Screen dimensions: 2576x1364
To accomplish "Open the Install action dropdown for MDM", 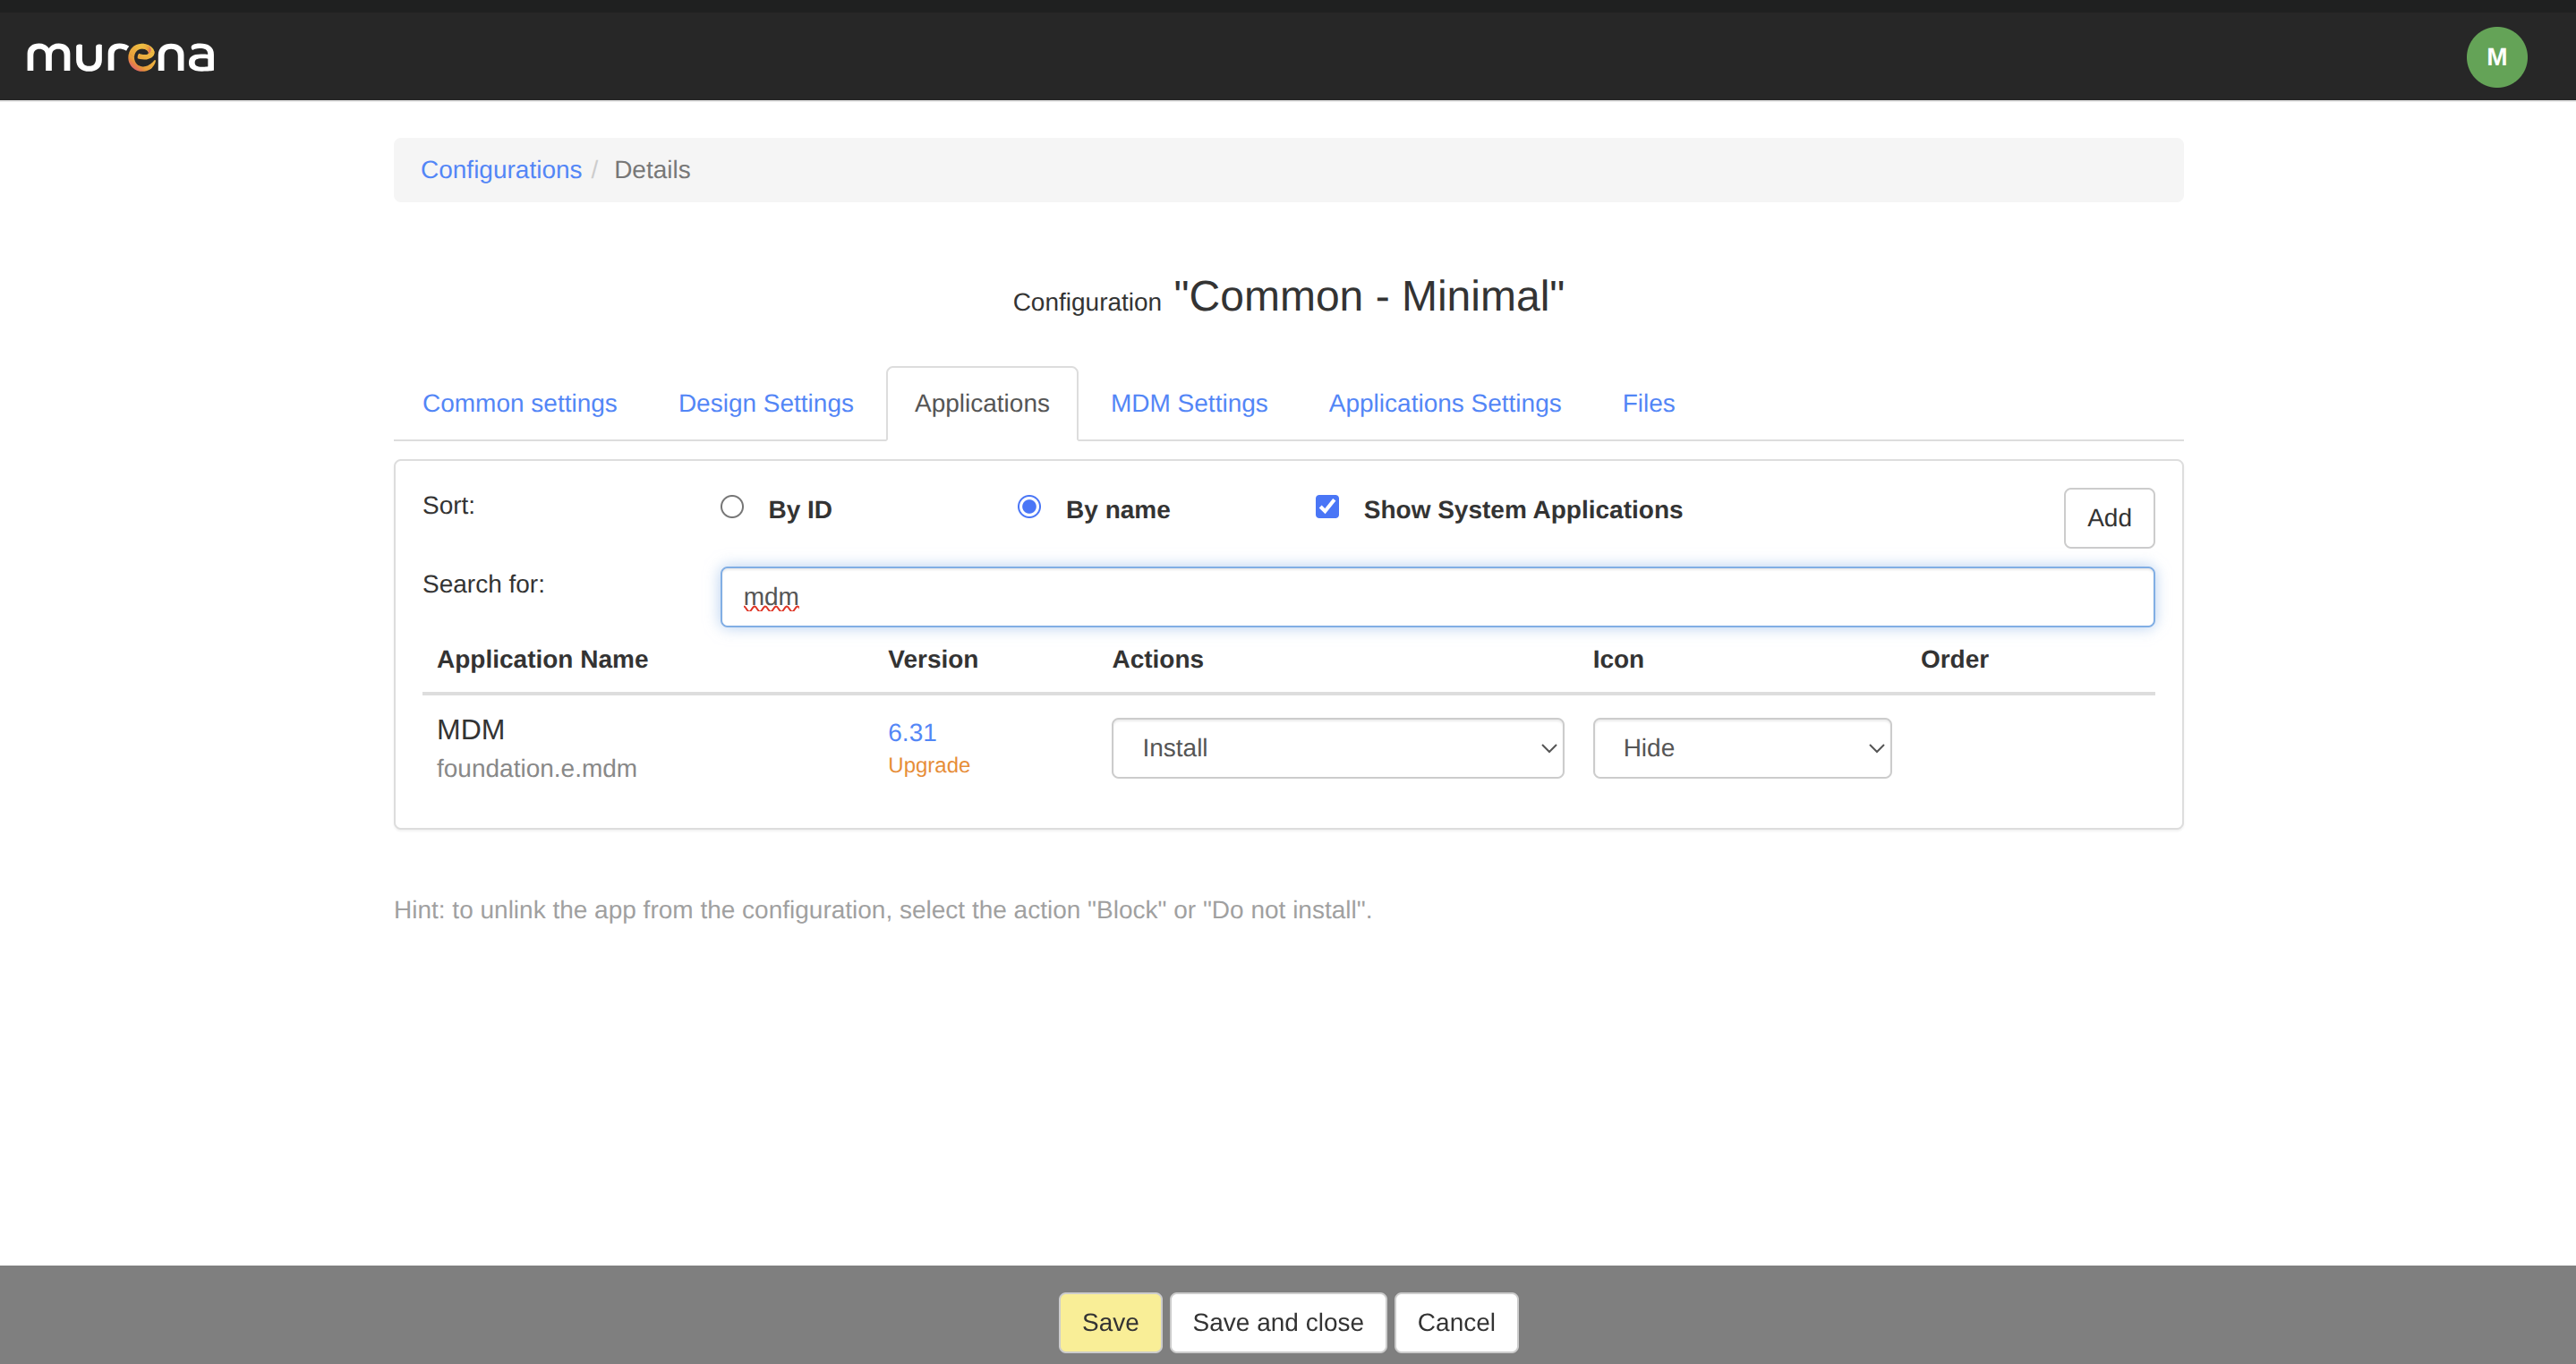I will tap(1337, 748).
